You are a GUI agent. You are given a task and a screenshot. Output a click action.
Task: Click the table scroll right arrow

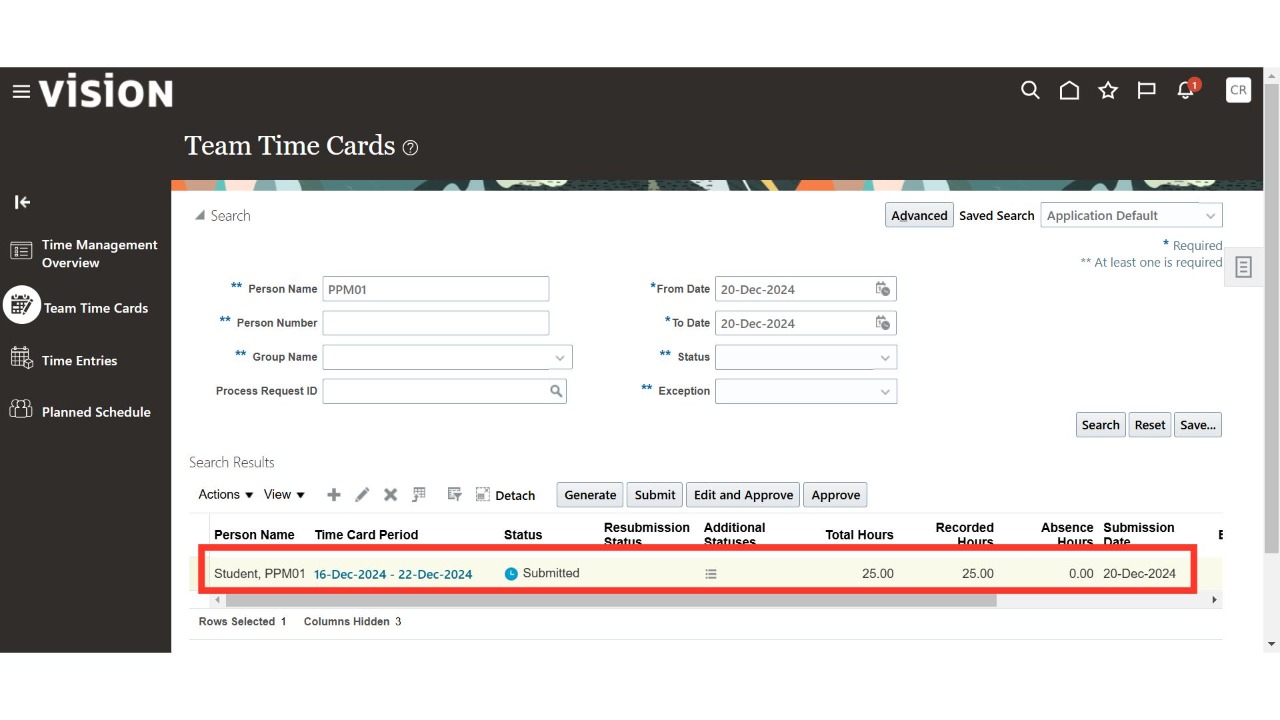[x=1215, y=600]
